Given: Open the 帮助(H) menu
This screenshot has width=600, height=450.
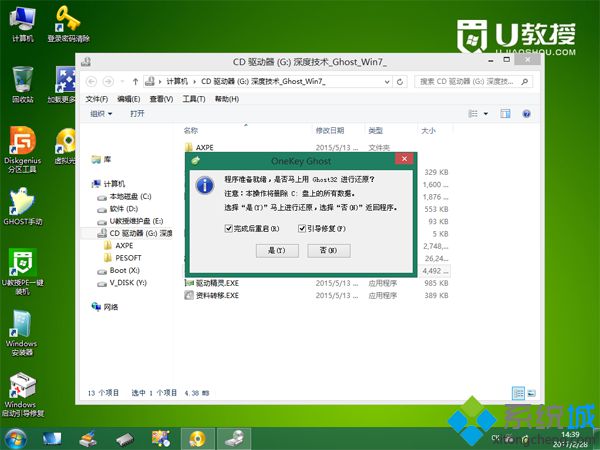Looking at the screenshot, I should click(x=227, y=99).
